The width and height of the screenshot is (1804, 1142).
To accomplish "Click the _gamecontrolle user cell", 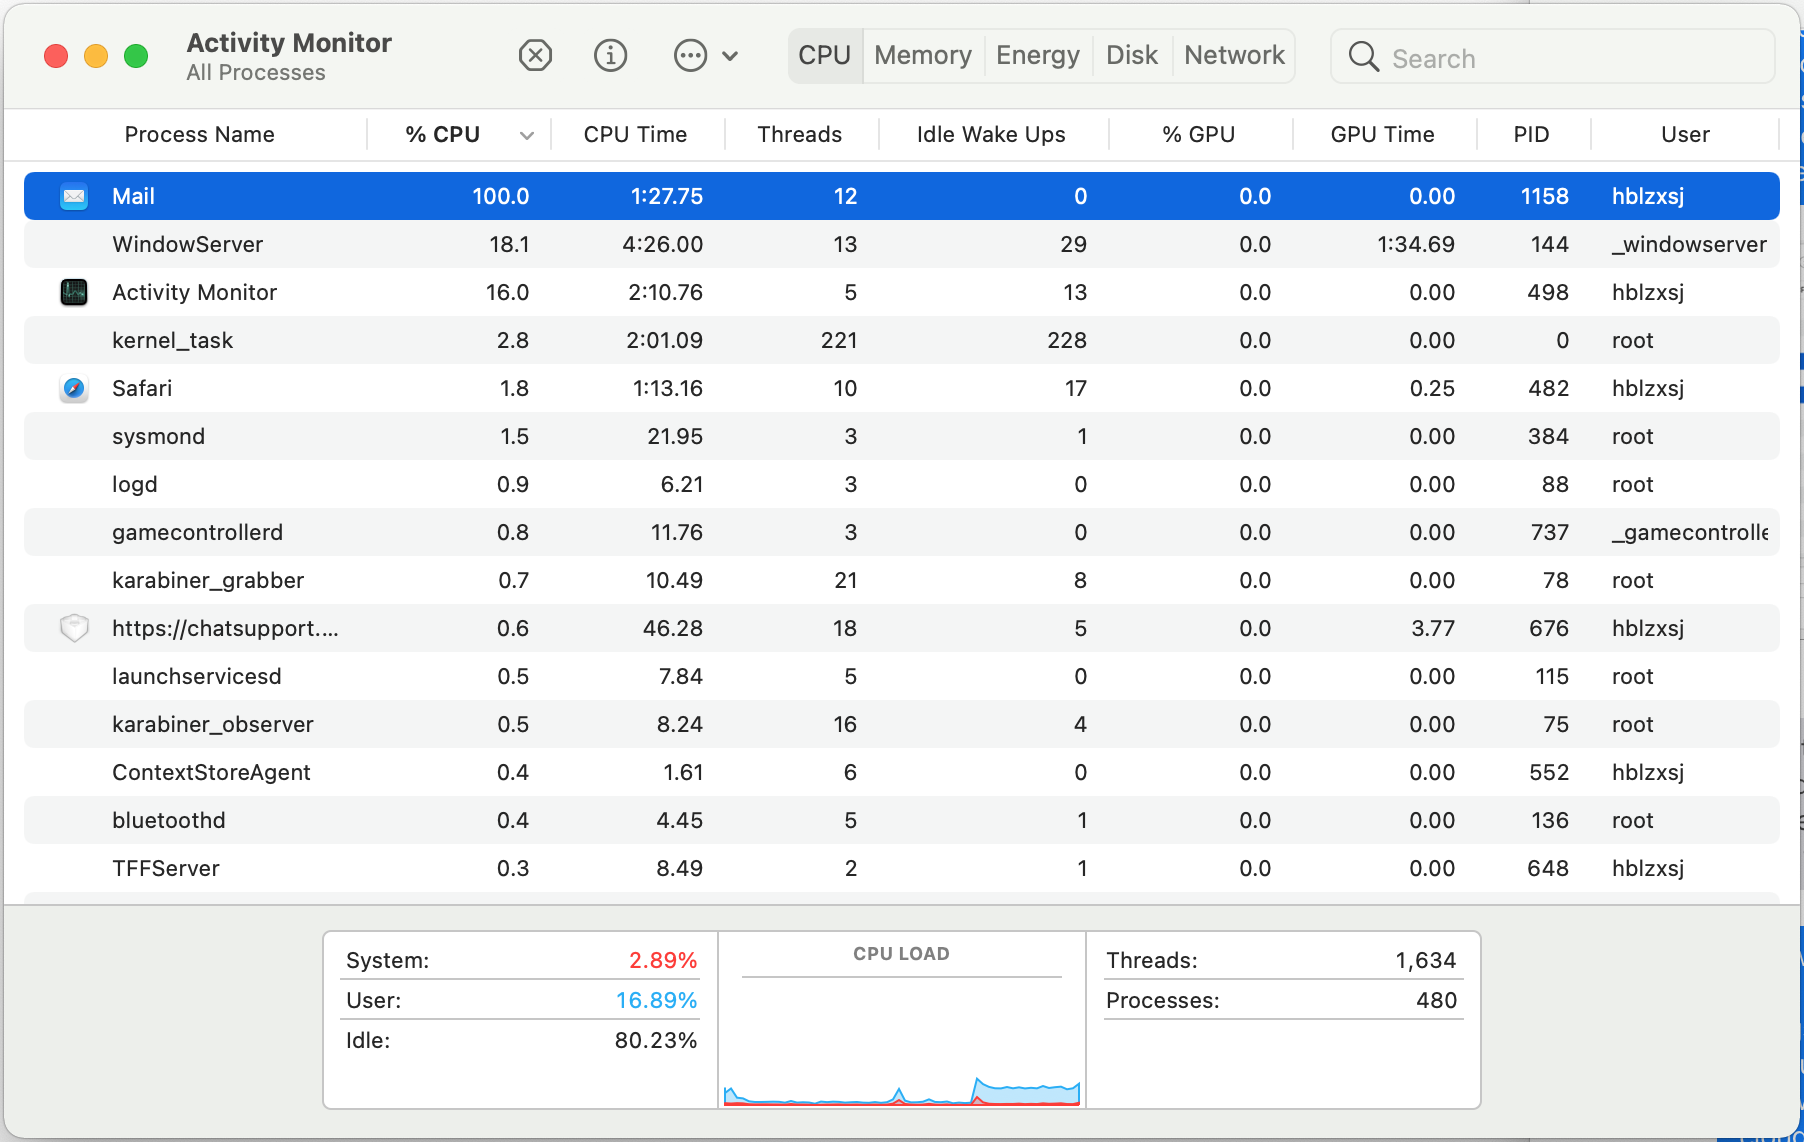I will (x=1690, y=532).
